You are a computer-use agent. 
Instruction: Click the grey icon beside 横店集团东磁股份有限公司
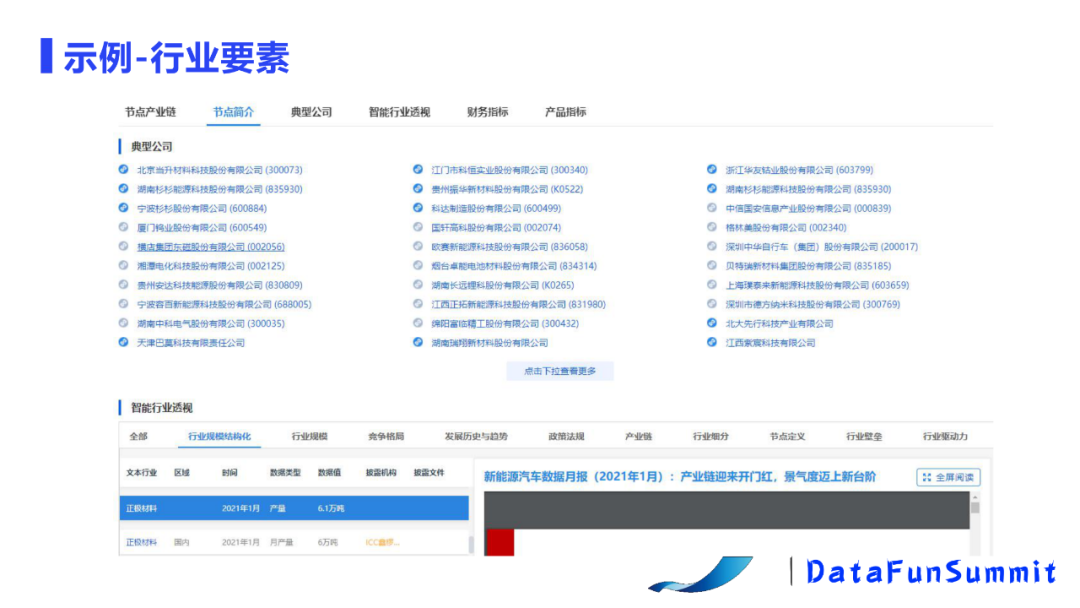pyautogui.click(x=123, y=247)
